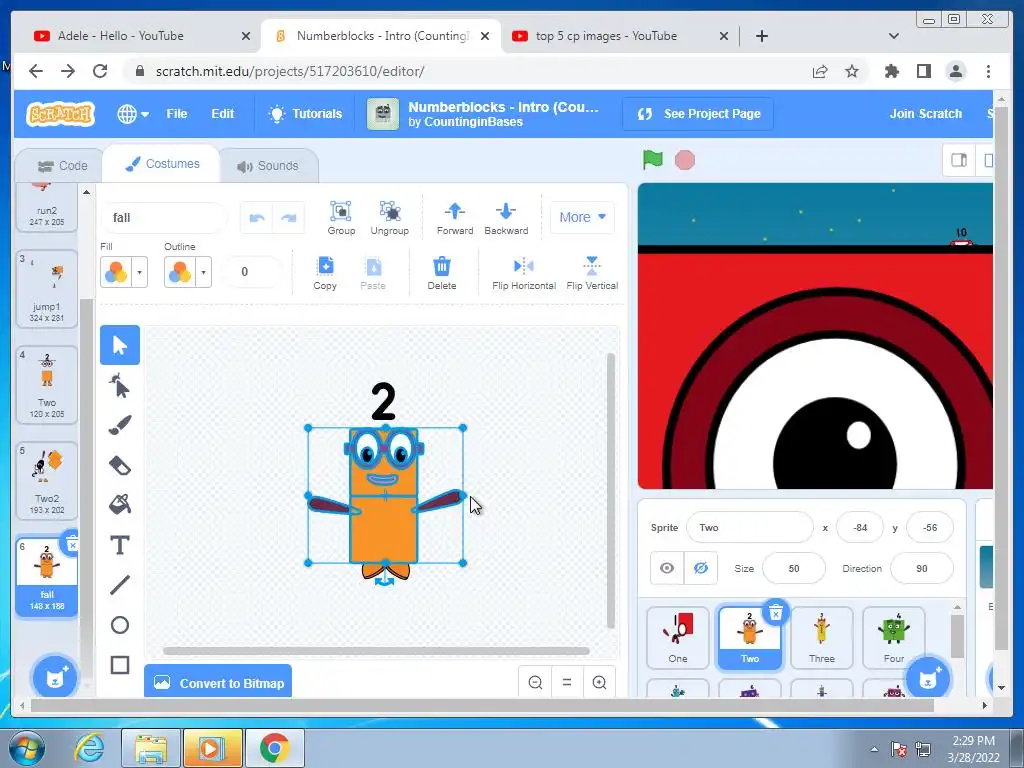1024x768 pixels.
Task: Open the Edit menu
Action: (222, 114)
